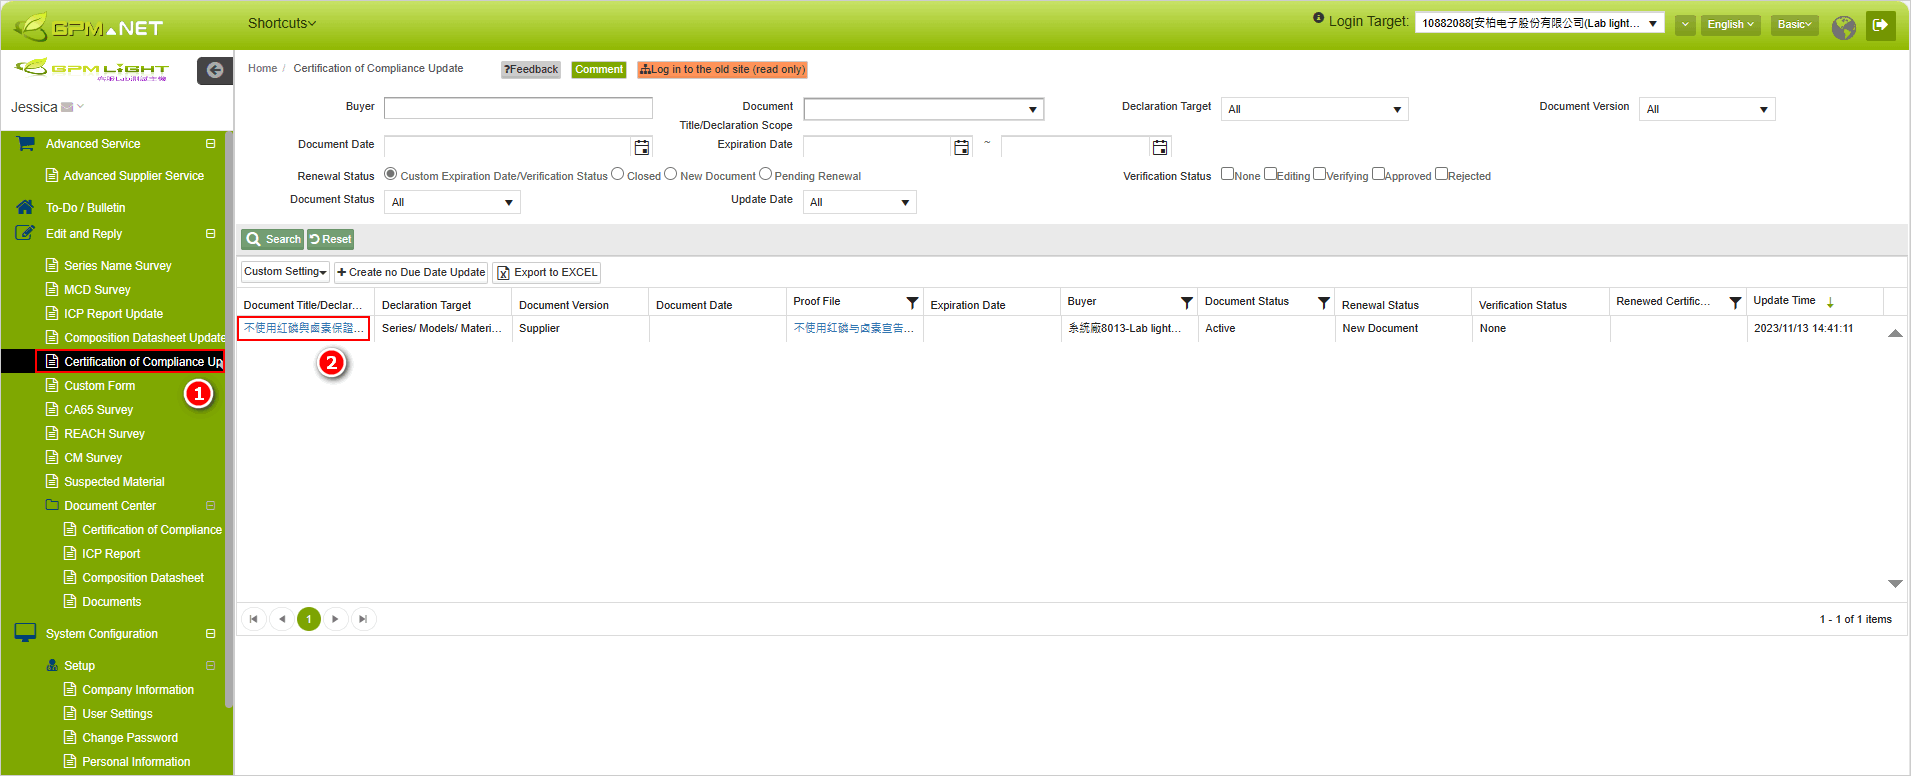Screen dimensions: 1911x776
Task: Go to the last page of results
Action: tap(363, 619)
